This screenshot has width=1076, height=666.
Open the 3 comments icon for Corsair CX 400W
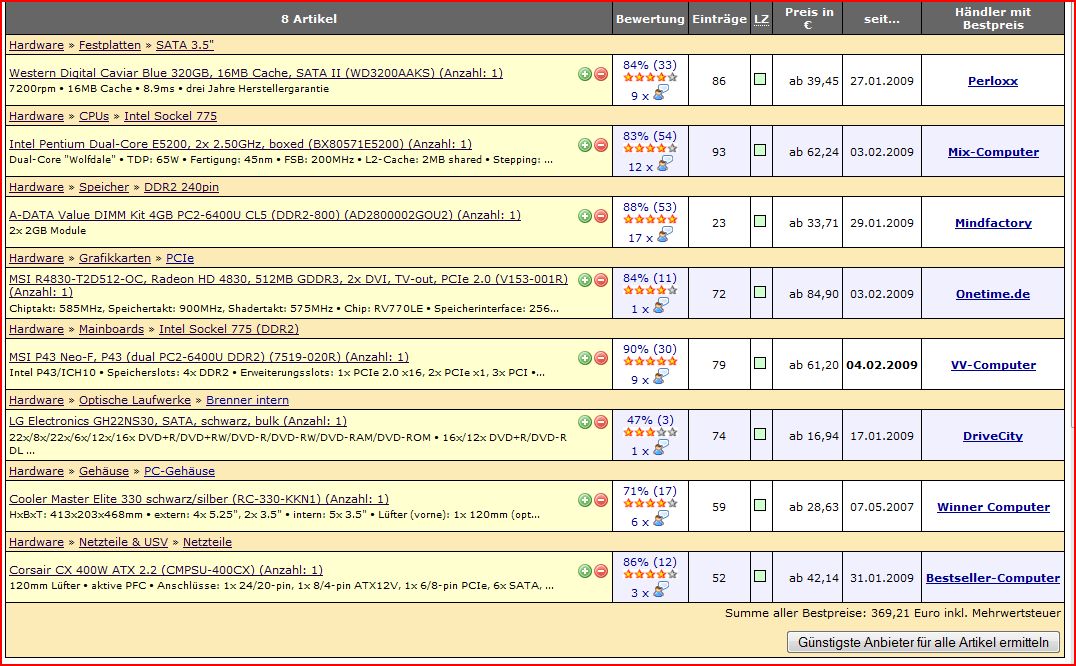[661, 590]
